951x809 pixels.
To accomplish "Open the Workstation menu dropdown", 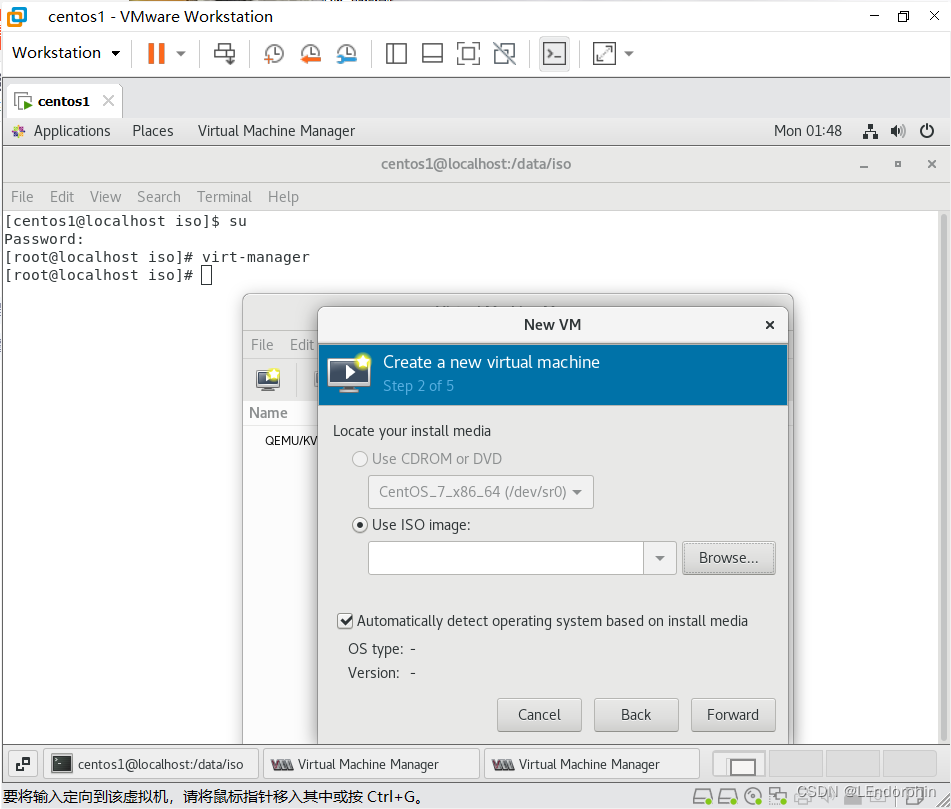I will [66, 53].
